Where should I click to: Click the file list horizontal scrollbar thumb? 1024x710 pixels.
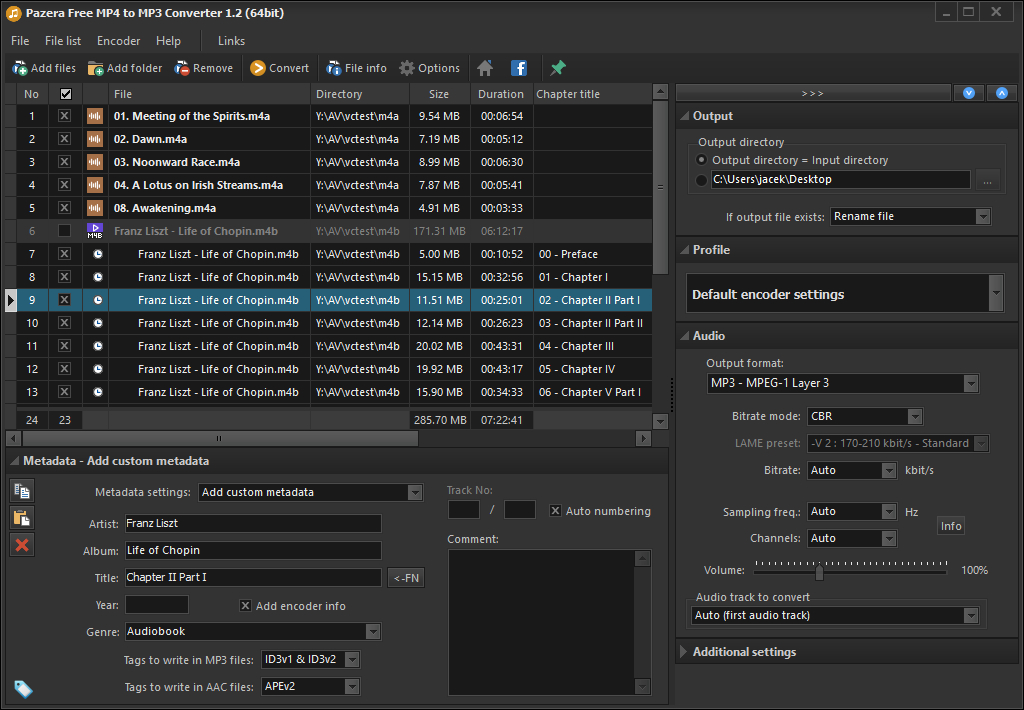pos(220,438)
